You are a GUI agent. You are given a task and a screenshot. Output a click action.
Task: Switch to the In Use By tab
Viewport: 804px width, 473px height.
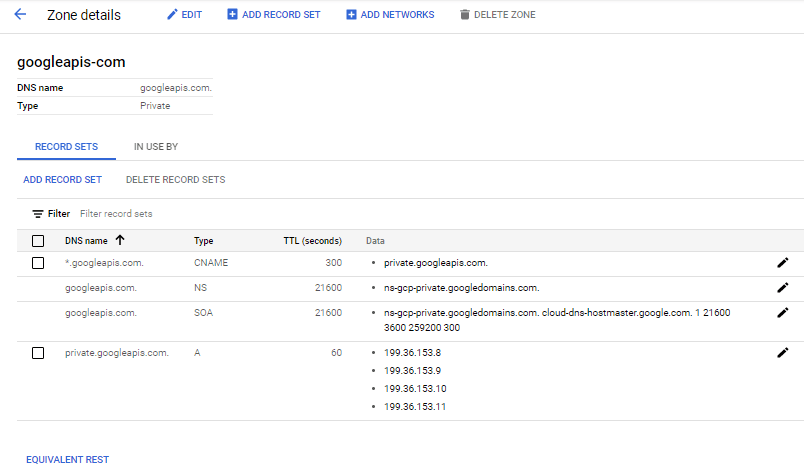click(x=156, y=147)
